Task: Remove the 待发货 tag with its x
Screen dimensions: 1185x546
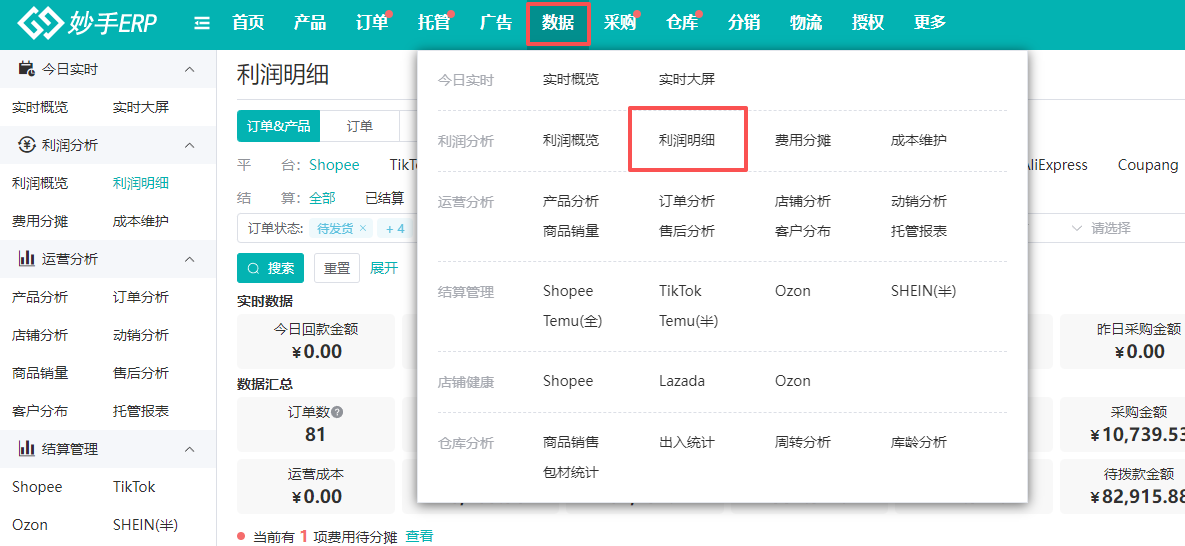Action: 363,228
